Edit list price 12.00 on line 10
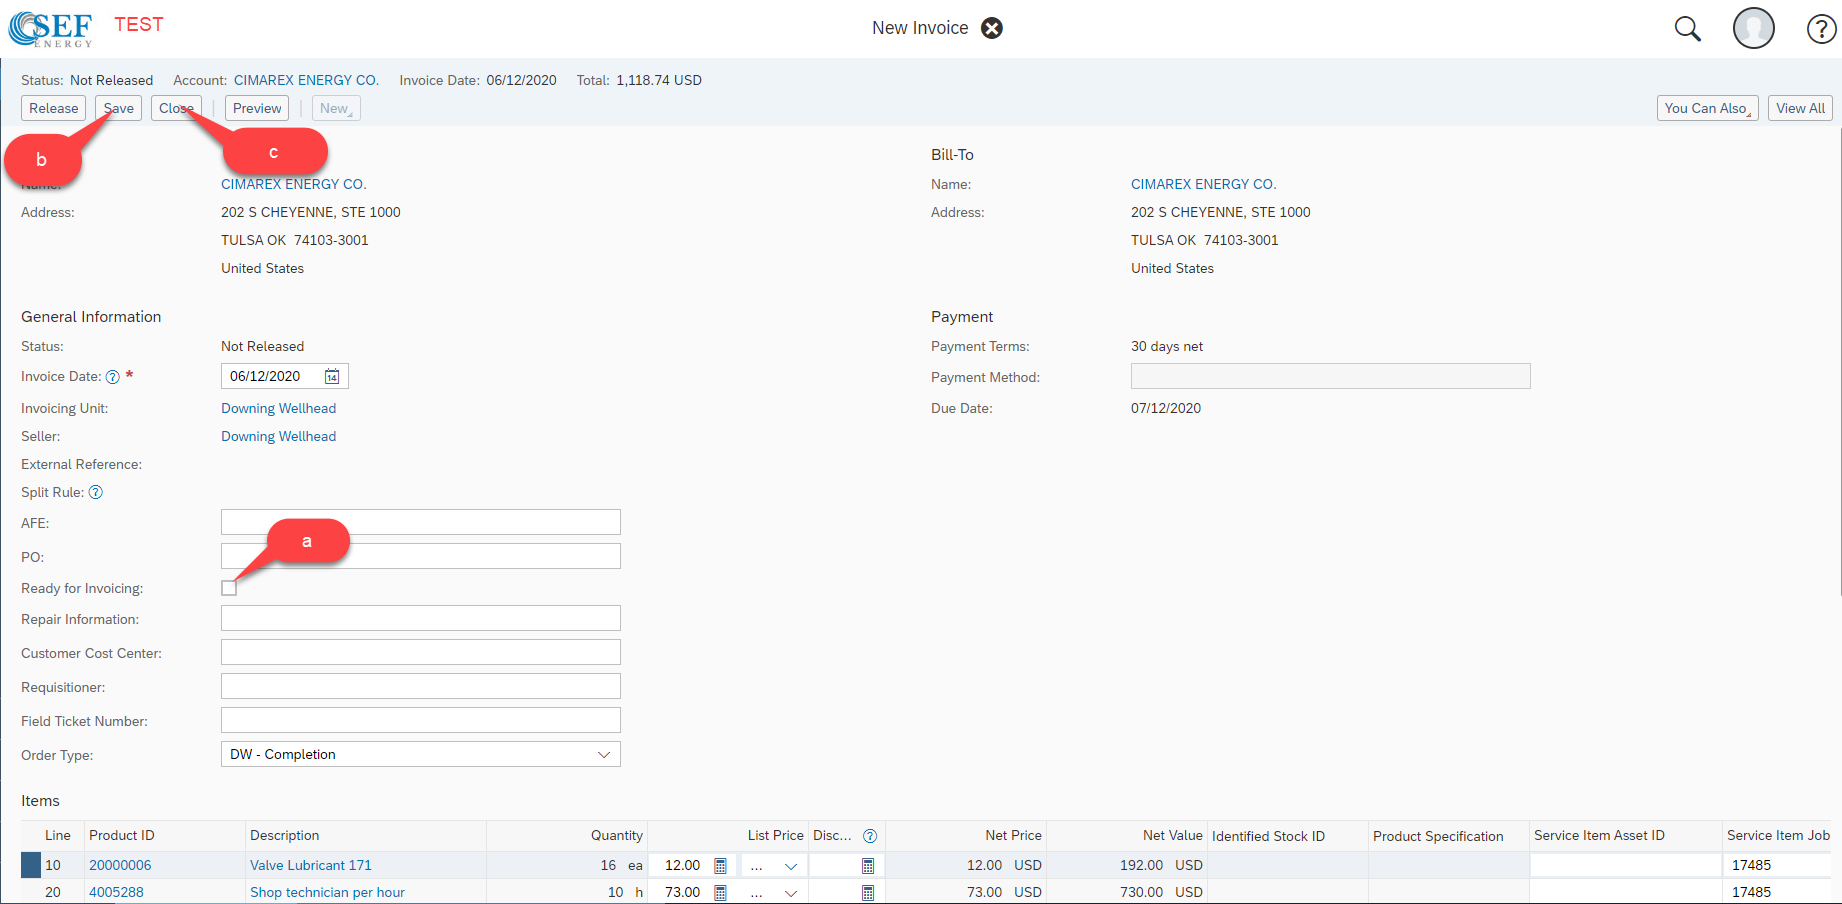The width and height of the screenshot is (1842, 904). click(680, 865)
